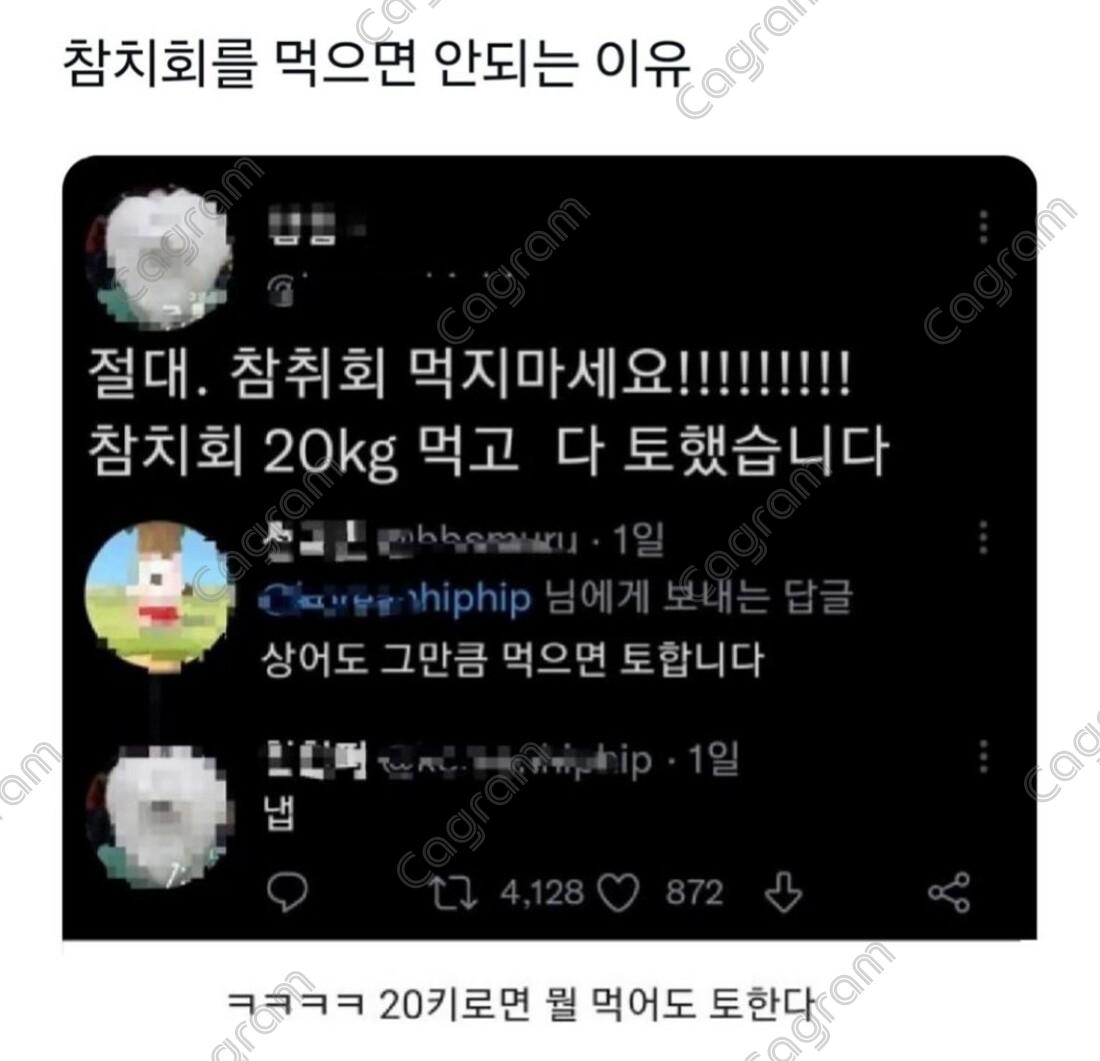Click the reply speech bubble icon
The height and width of the screenshot is (1061, 1100).
(288, 892)
